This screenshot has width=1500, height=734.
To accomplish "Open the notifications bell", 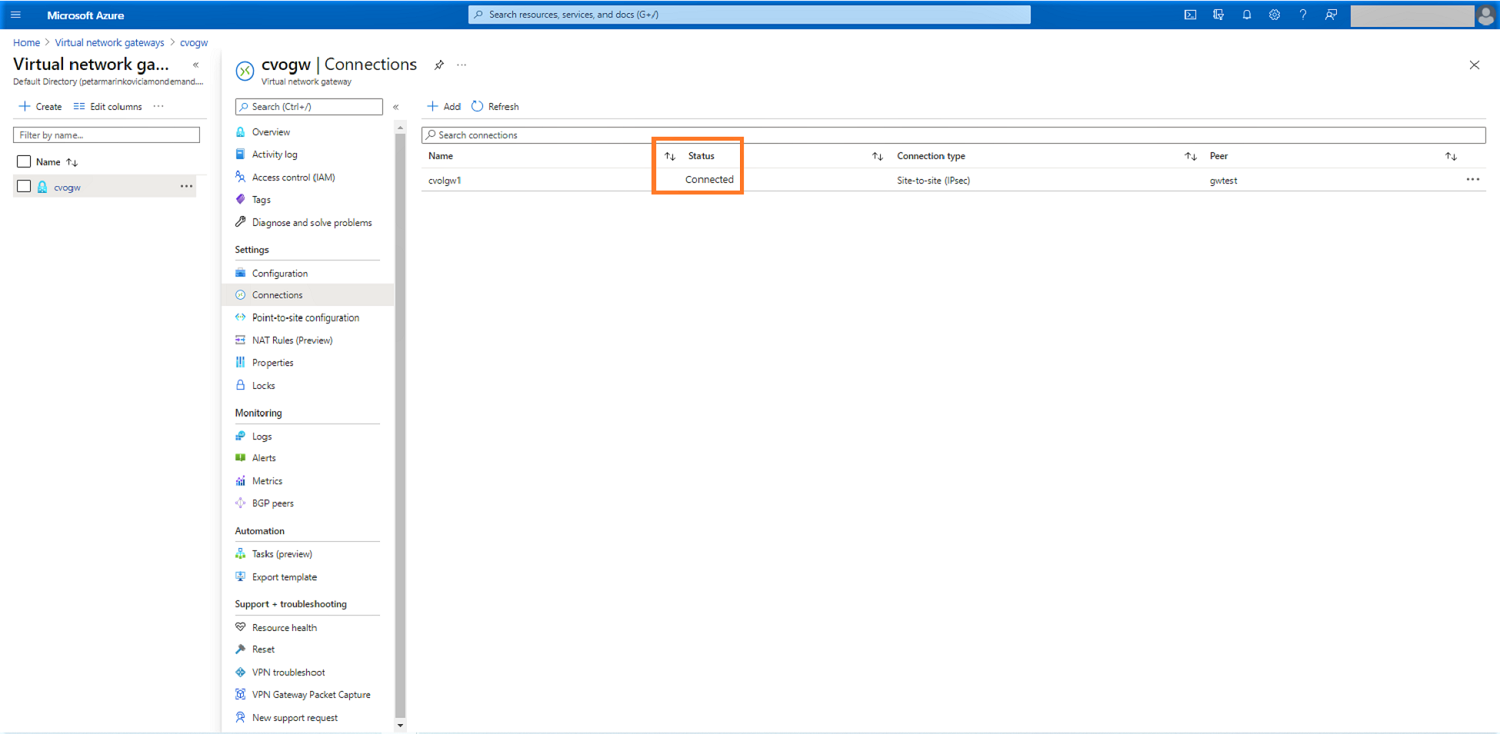I will coord(1246,15).
